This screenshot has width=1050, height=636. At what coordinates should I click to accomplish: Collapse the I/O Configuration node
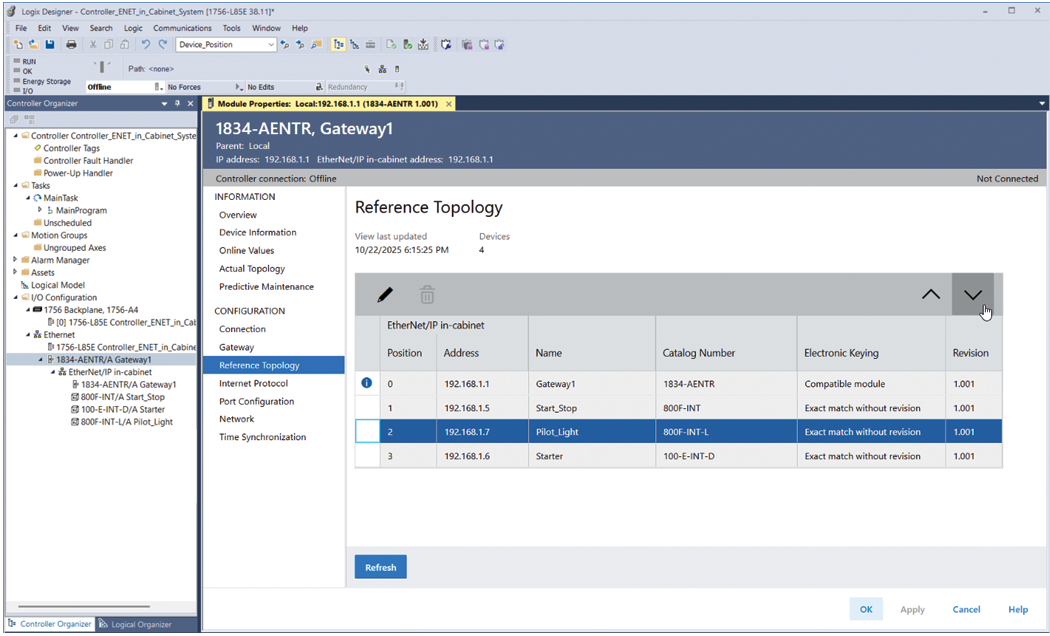pos(15,297)
